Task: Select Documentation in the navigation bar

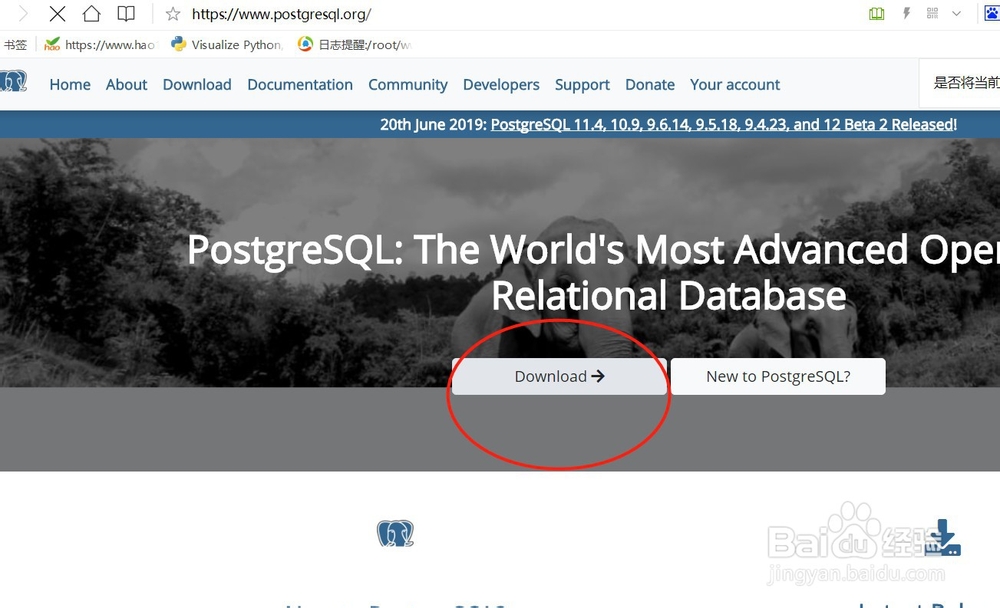Action: [299, 85]
